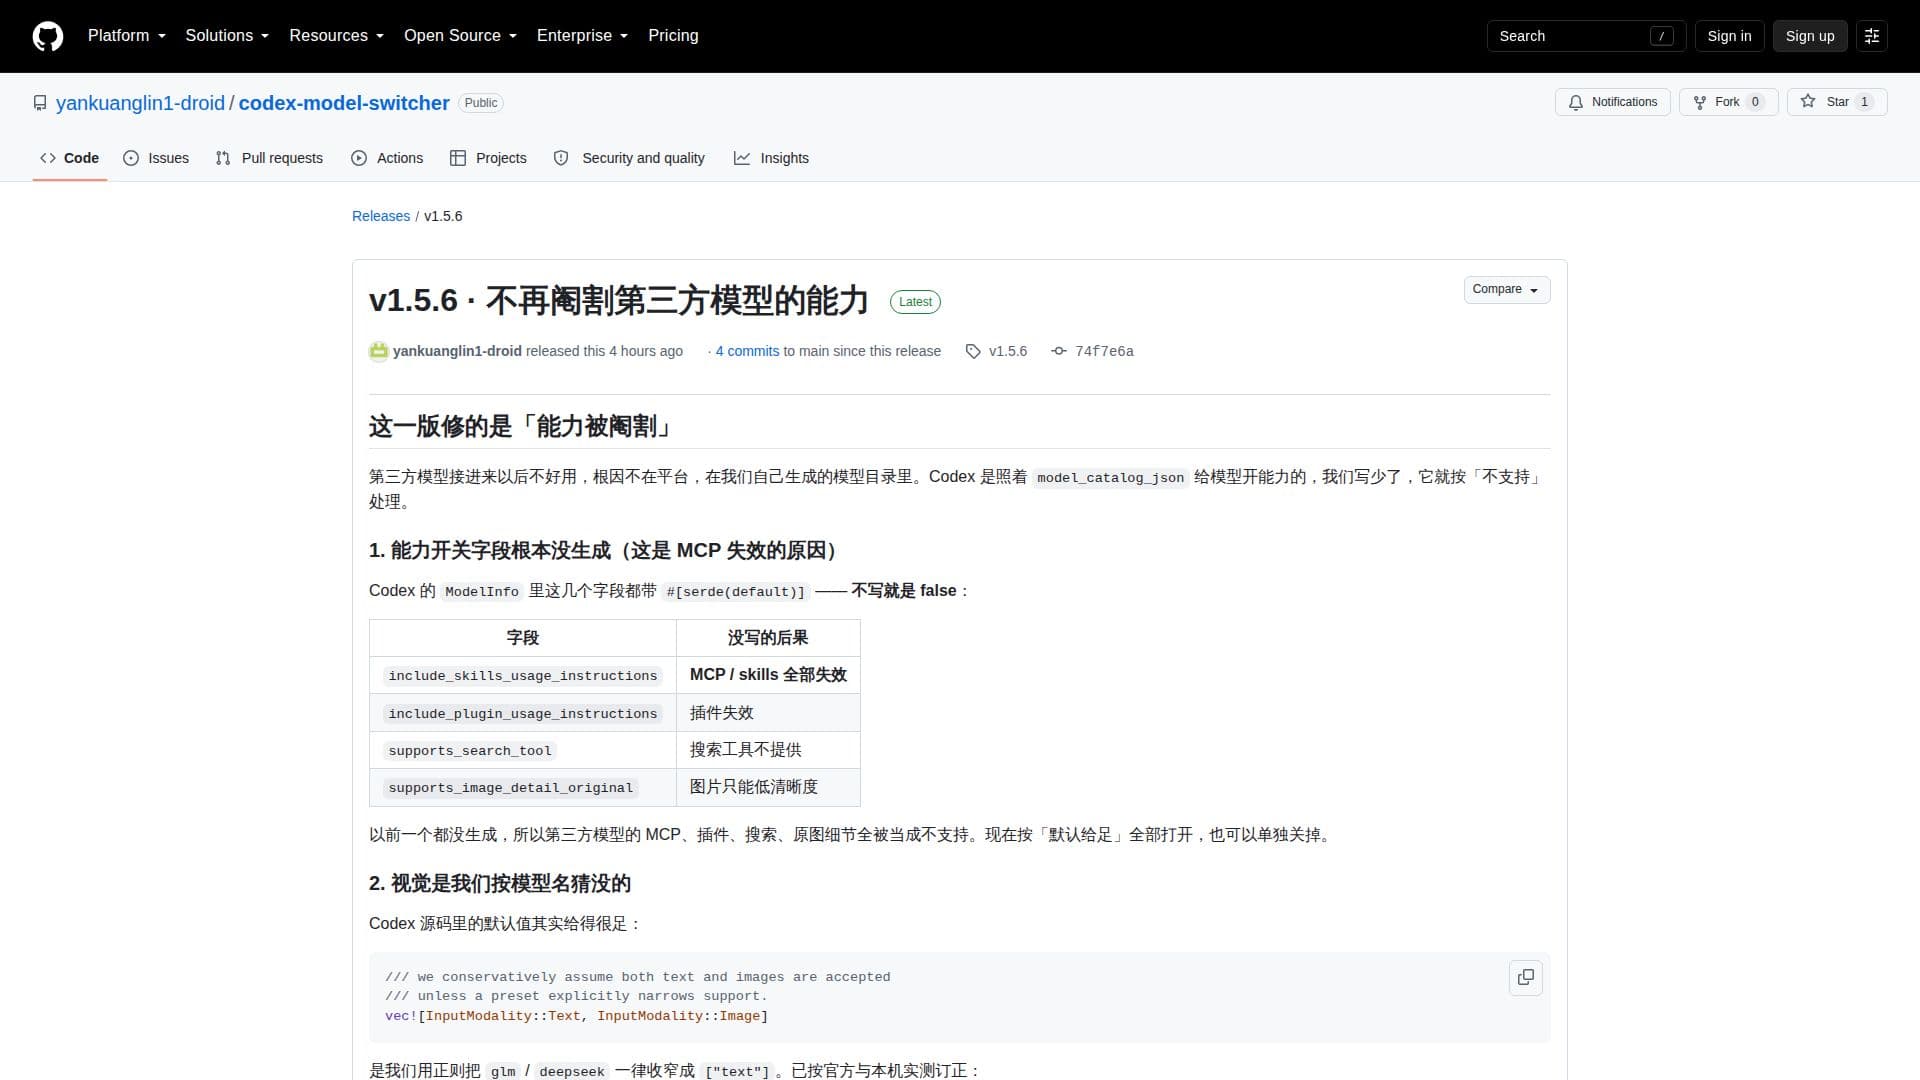
Task: Expand the Solutions menu
Action: 227,36
